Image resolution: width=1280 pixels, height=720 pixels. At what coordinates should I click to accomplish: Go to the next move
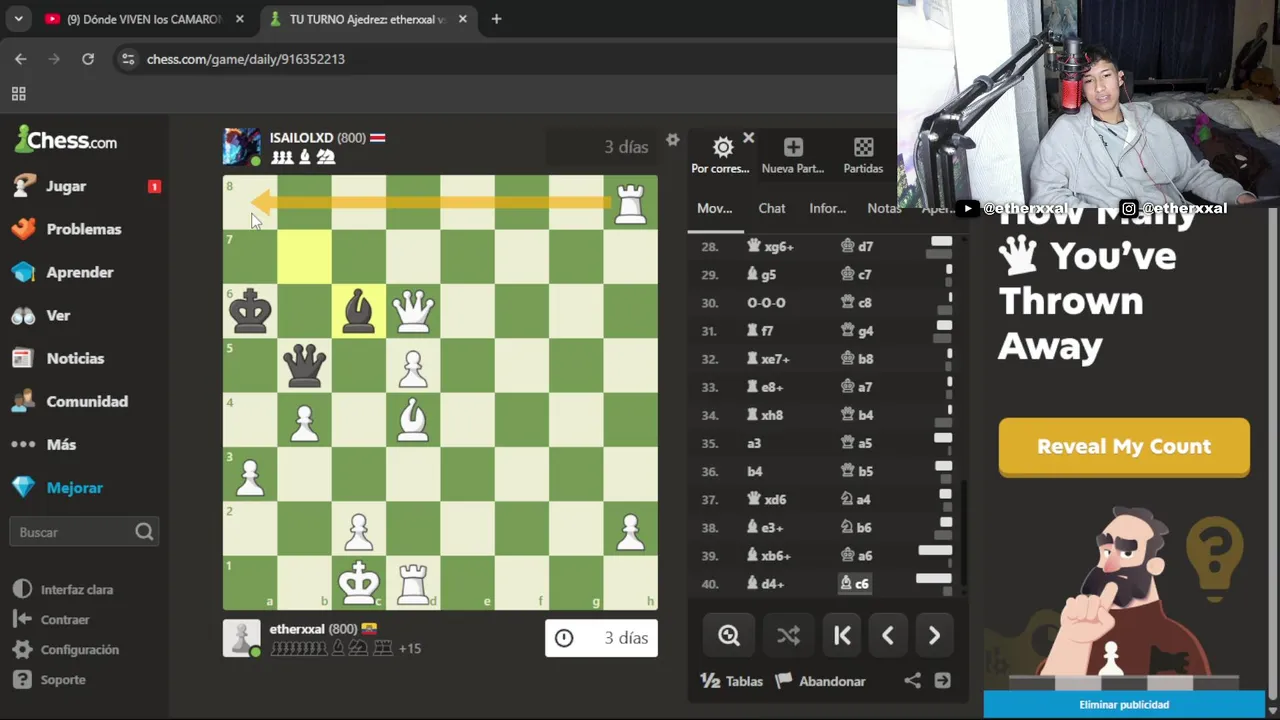pyautogui.click(x=934, y=636)
